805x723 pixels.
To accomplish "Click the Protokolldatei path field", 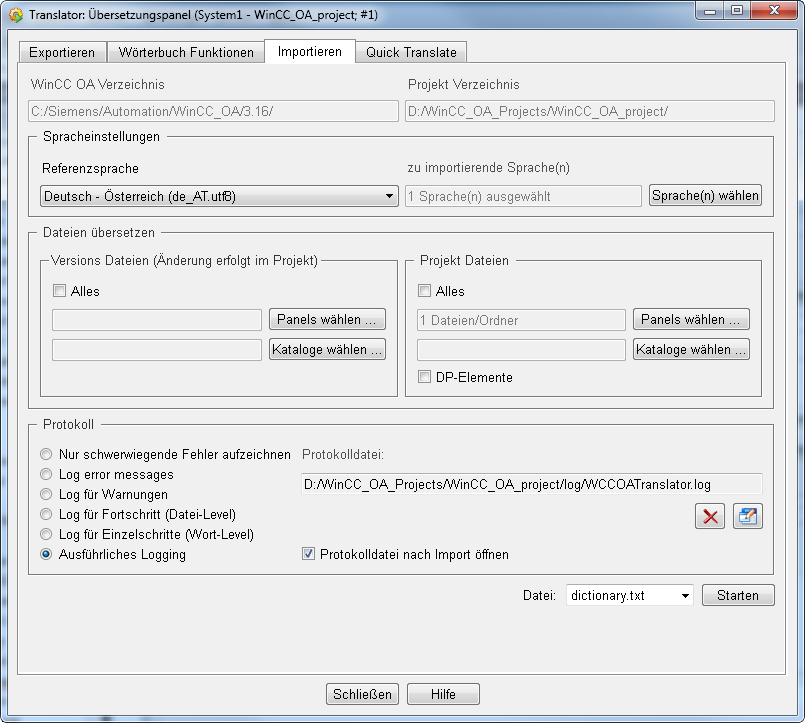I will pos(532,484).
